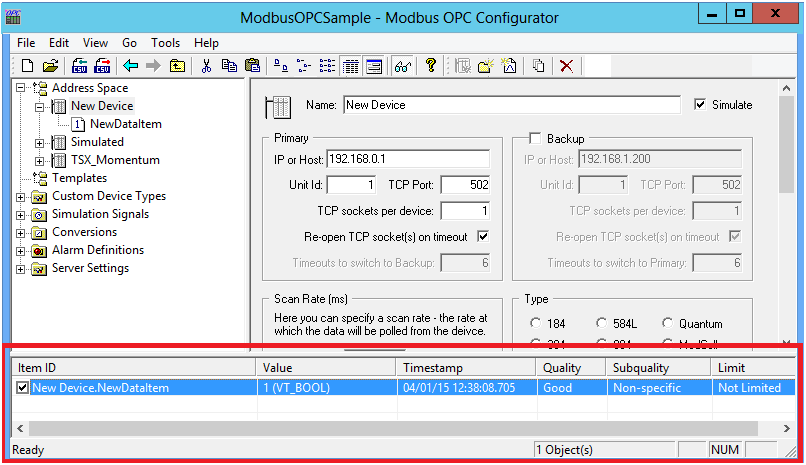The width and height of the screenshot is (806, 465).
Task: Expand the Custom Device Types folder
Action: (20, 197)
